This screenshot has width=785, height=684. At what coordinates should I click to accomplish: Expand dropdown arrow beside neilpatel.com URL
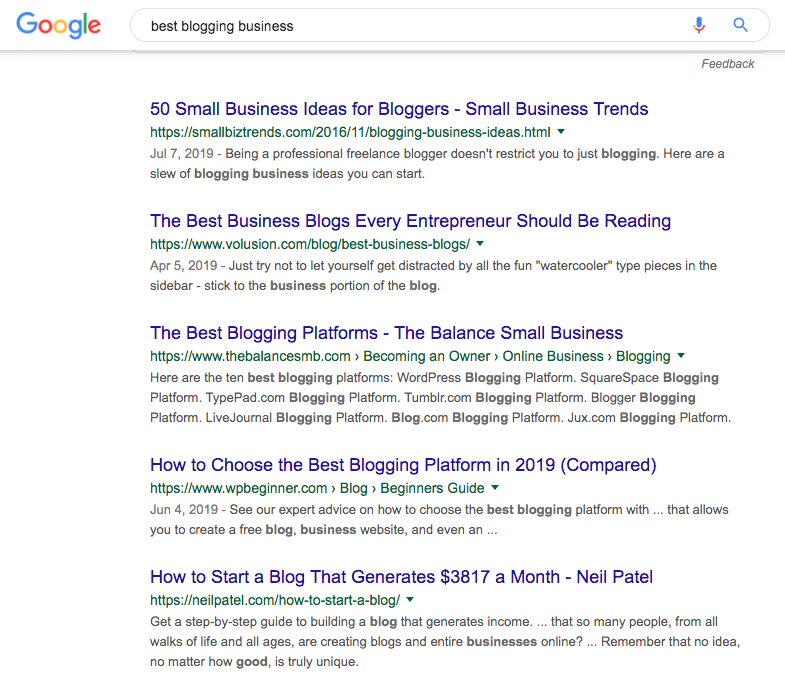tap(410, 599)
